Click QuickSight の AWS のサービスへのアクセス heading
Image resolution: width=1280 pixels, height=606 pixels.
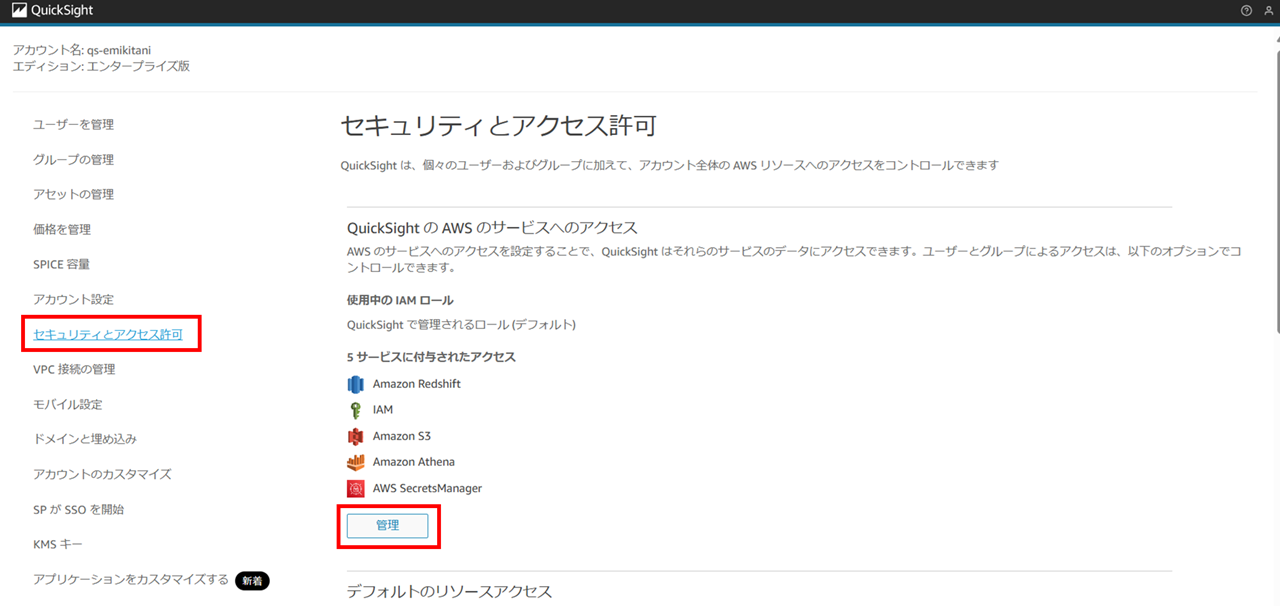[492, 228]
